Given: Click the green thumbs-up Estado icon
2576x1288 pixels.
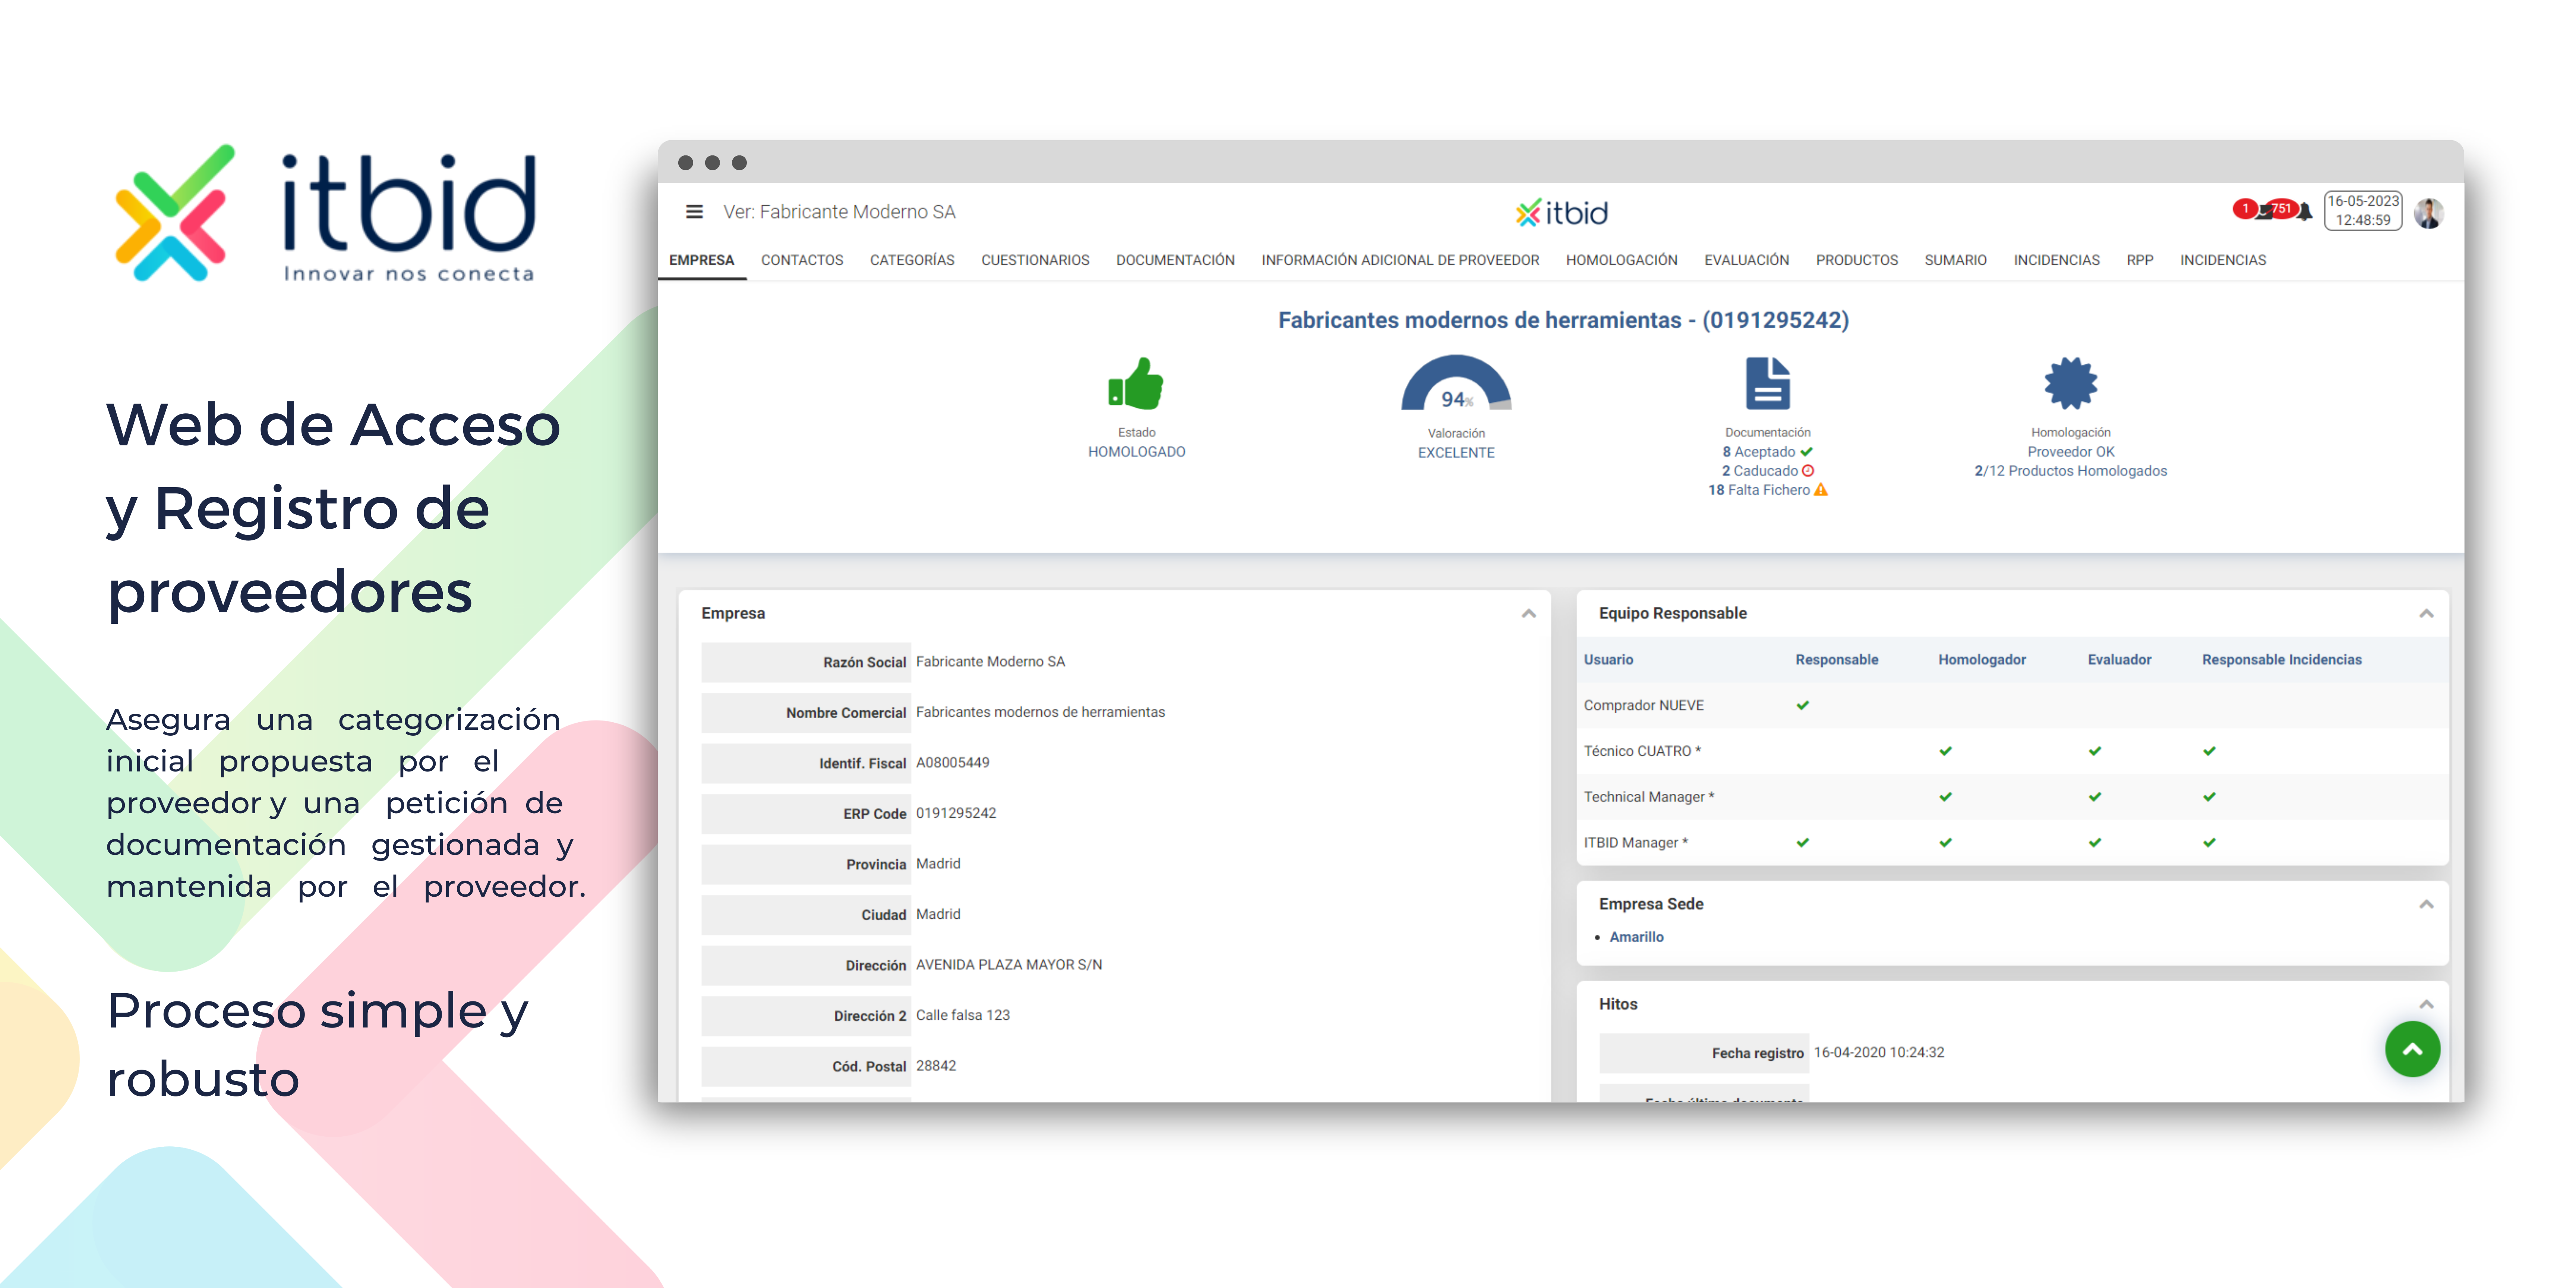Looking at the screenshot, I should coord(1136,384).
